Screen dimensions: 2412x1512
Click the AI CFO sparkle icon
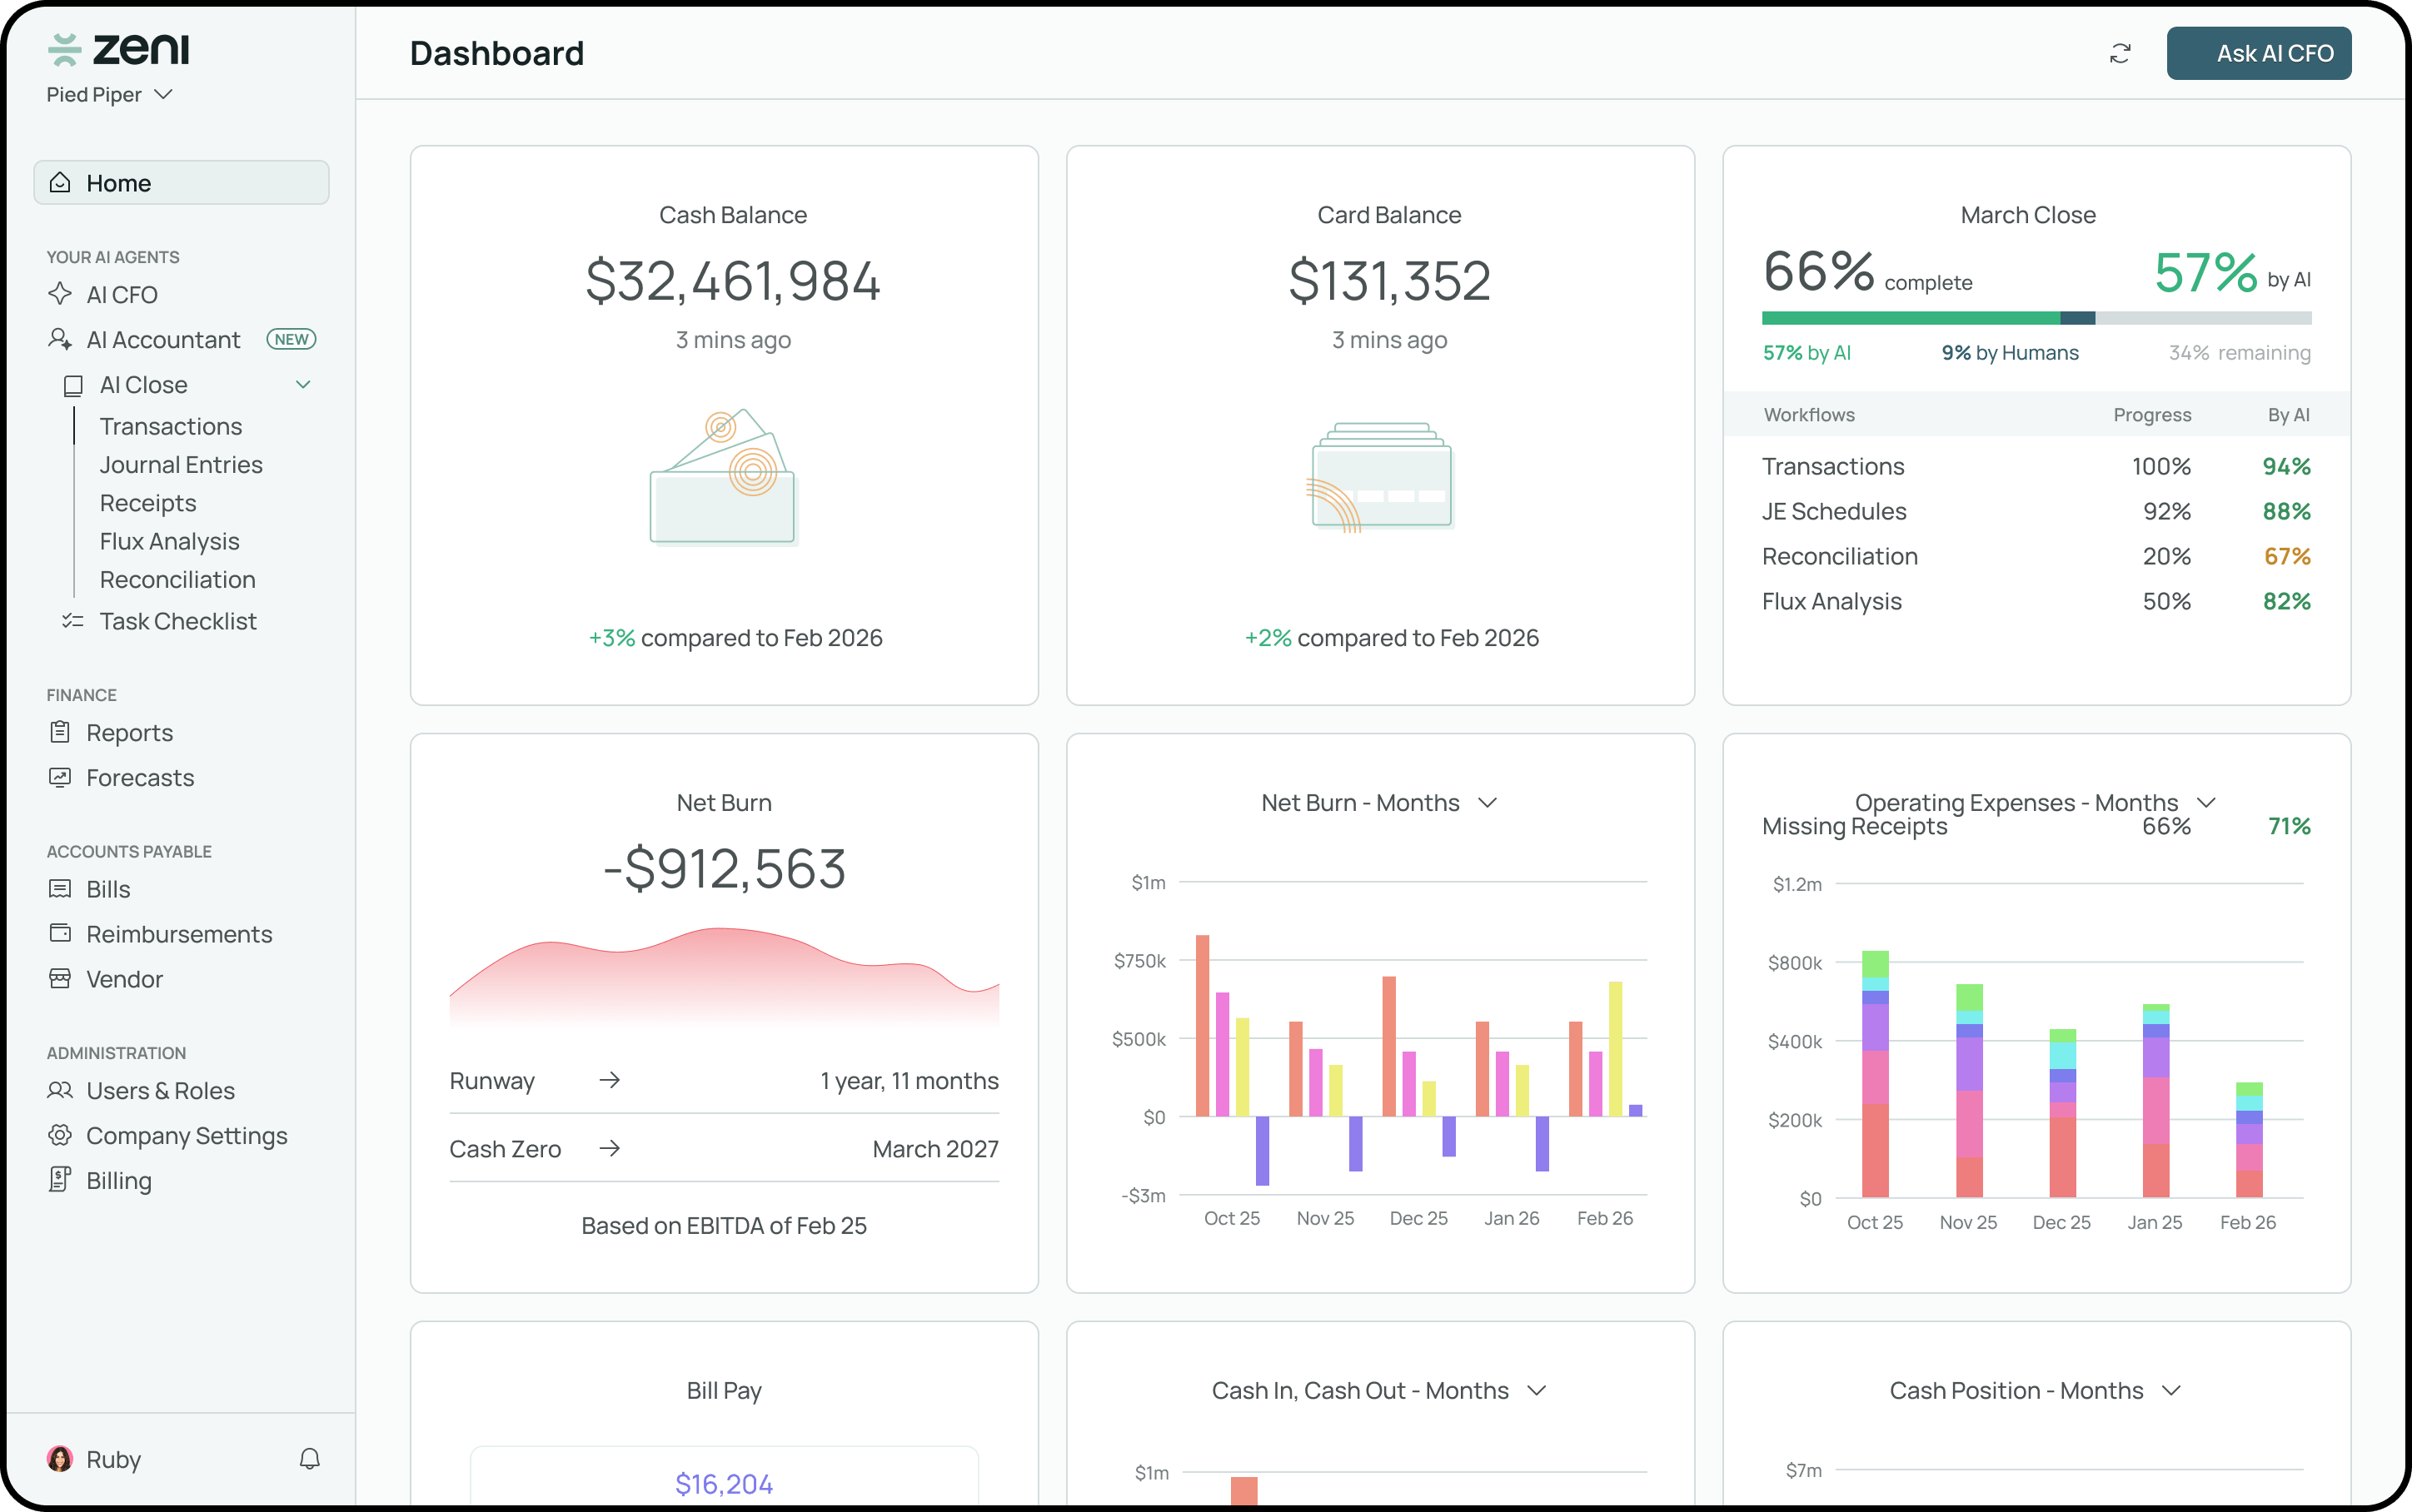coord(60,294)
